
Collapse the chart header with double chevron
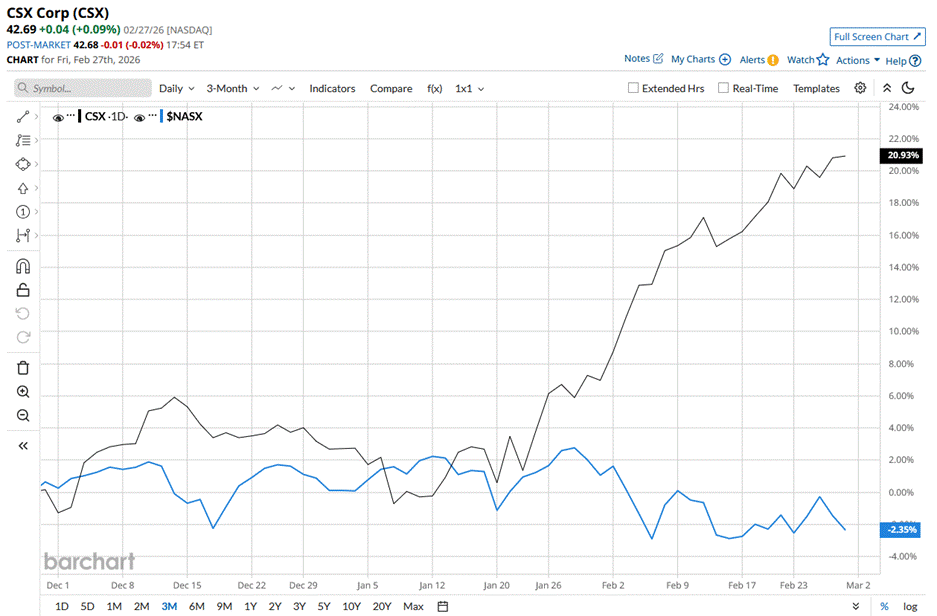coord(887,88)
